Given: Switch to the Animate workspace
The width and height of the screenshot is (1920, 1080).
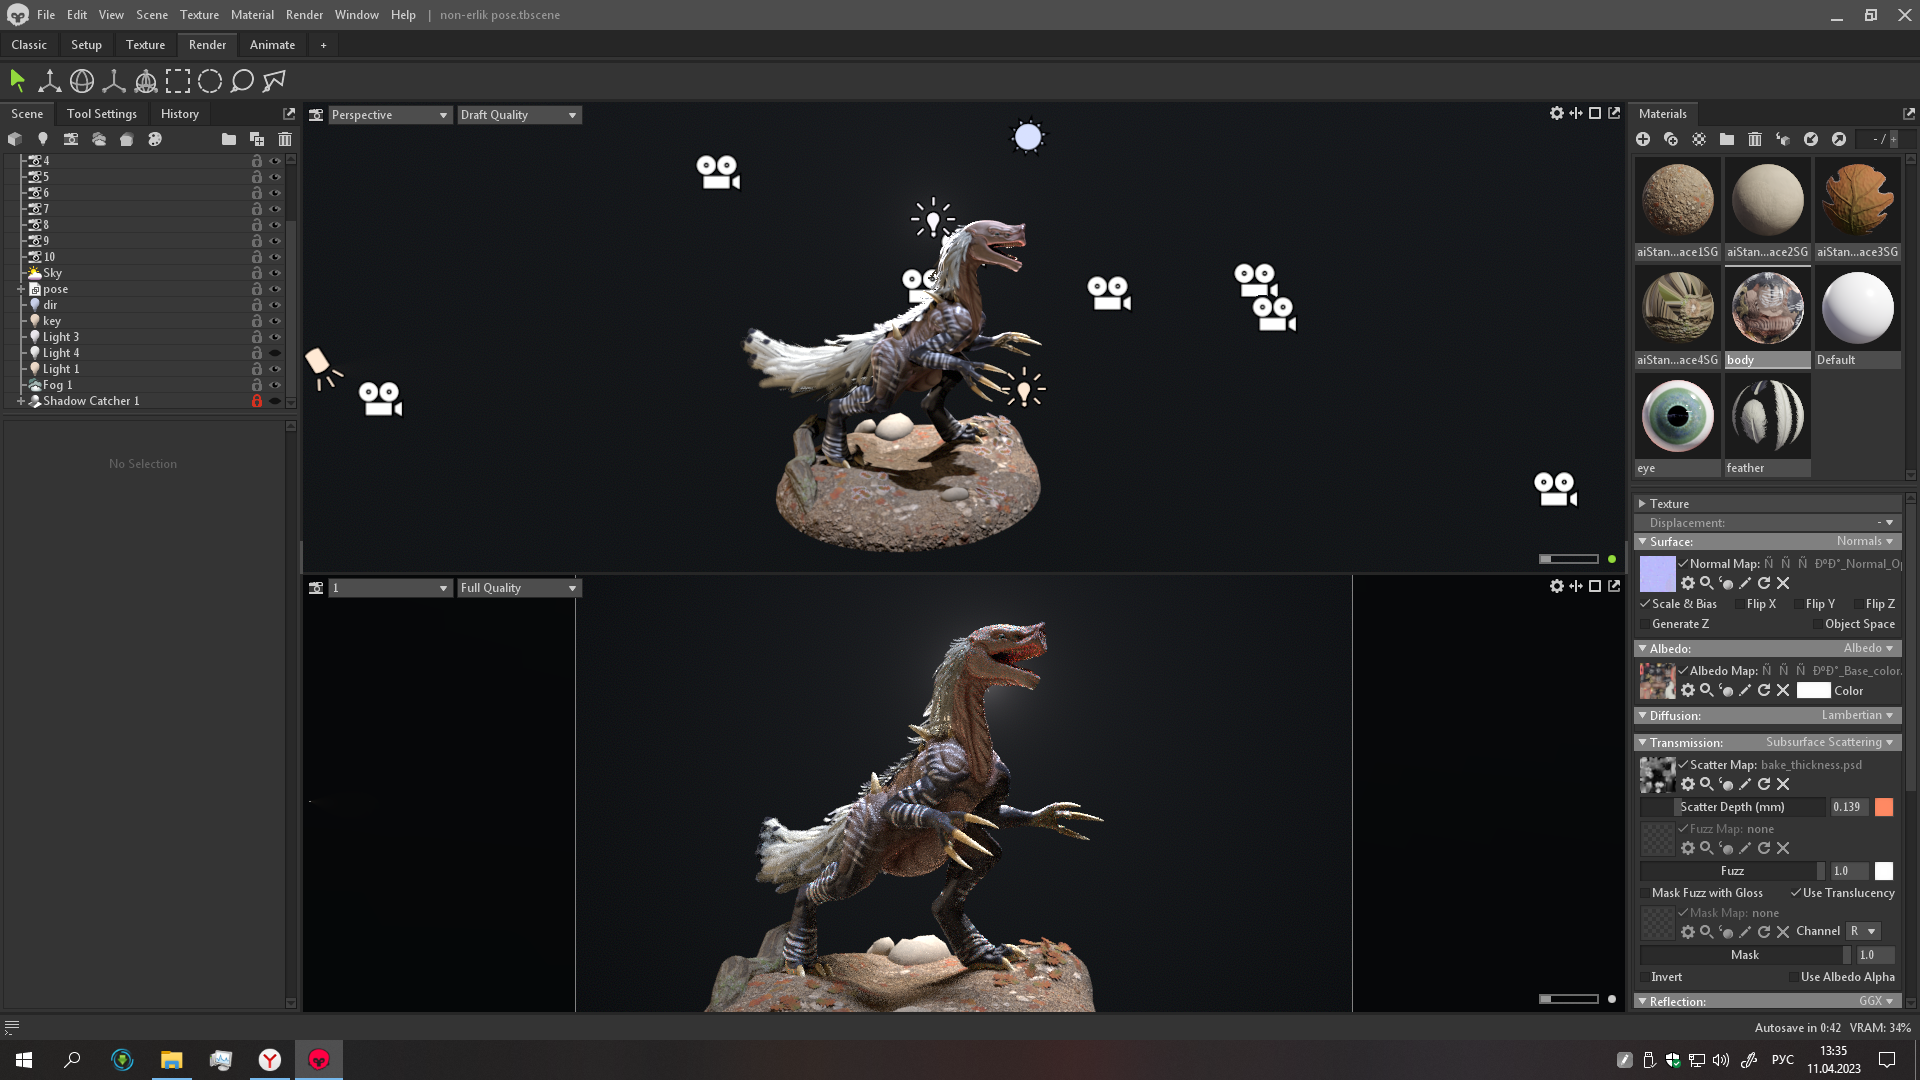Looking at the screenshot, I should (x=272, y=45).
